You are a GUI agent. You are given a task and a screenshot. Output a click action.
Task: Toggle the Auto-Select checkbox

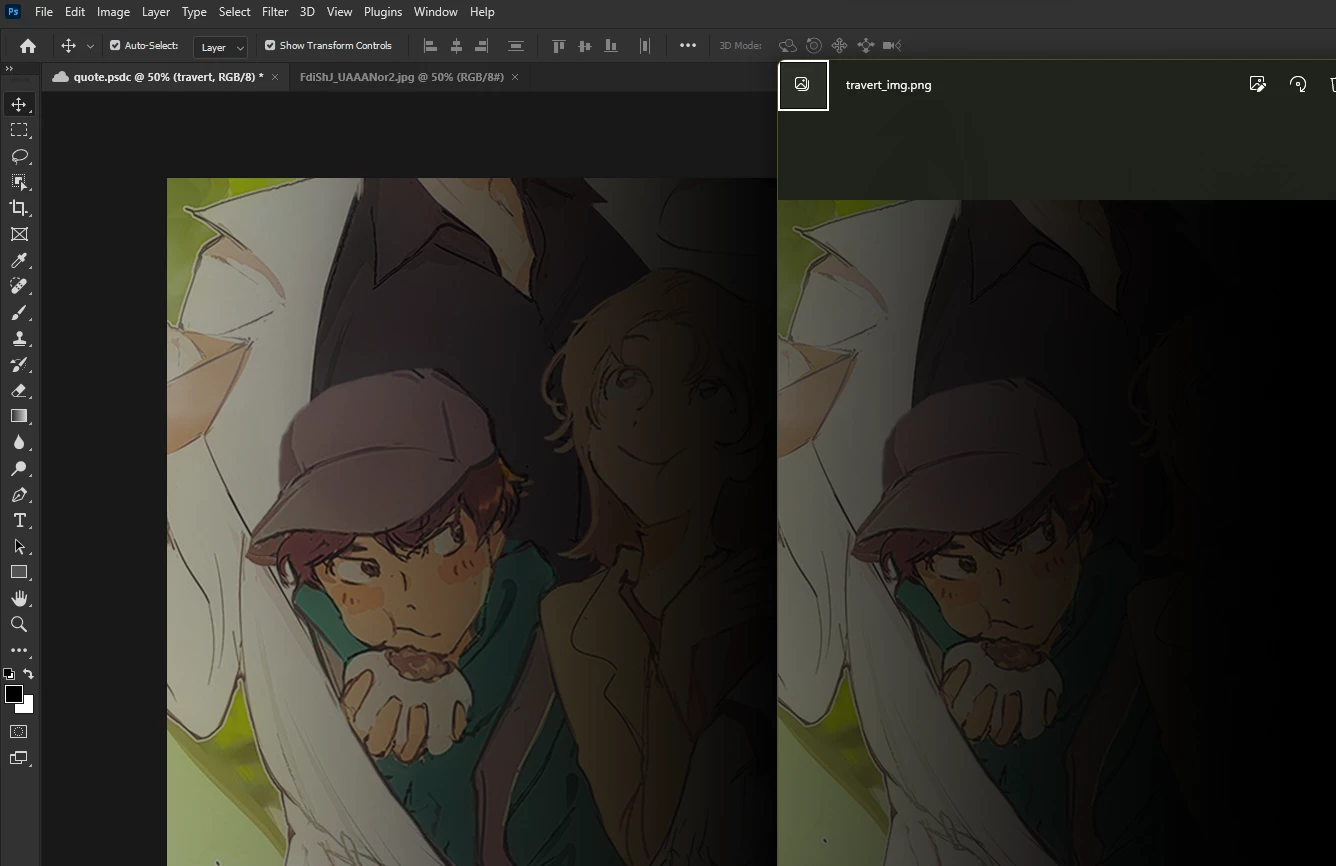[x=115, y=46]
